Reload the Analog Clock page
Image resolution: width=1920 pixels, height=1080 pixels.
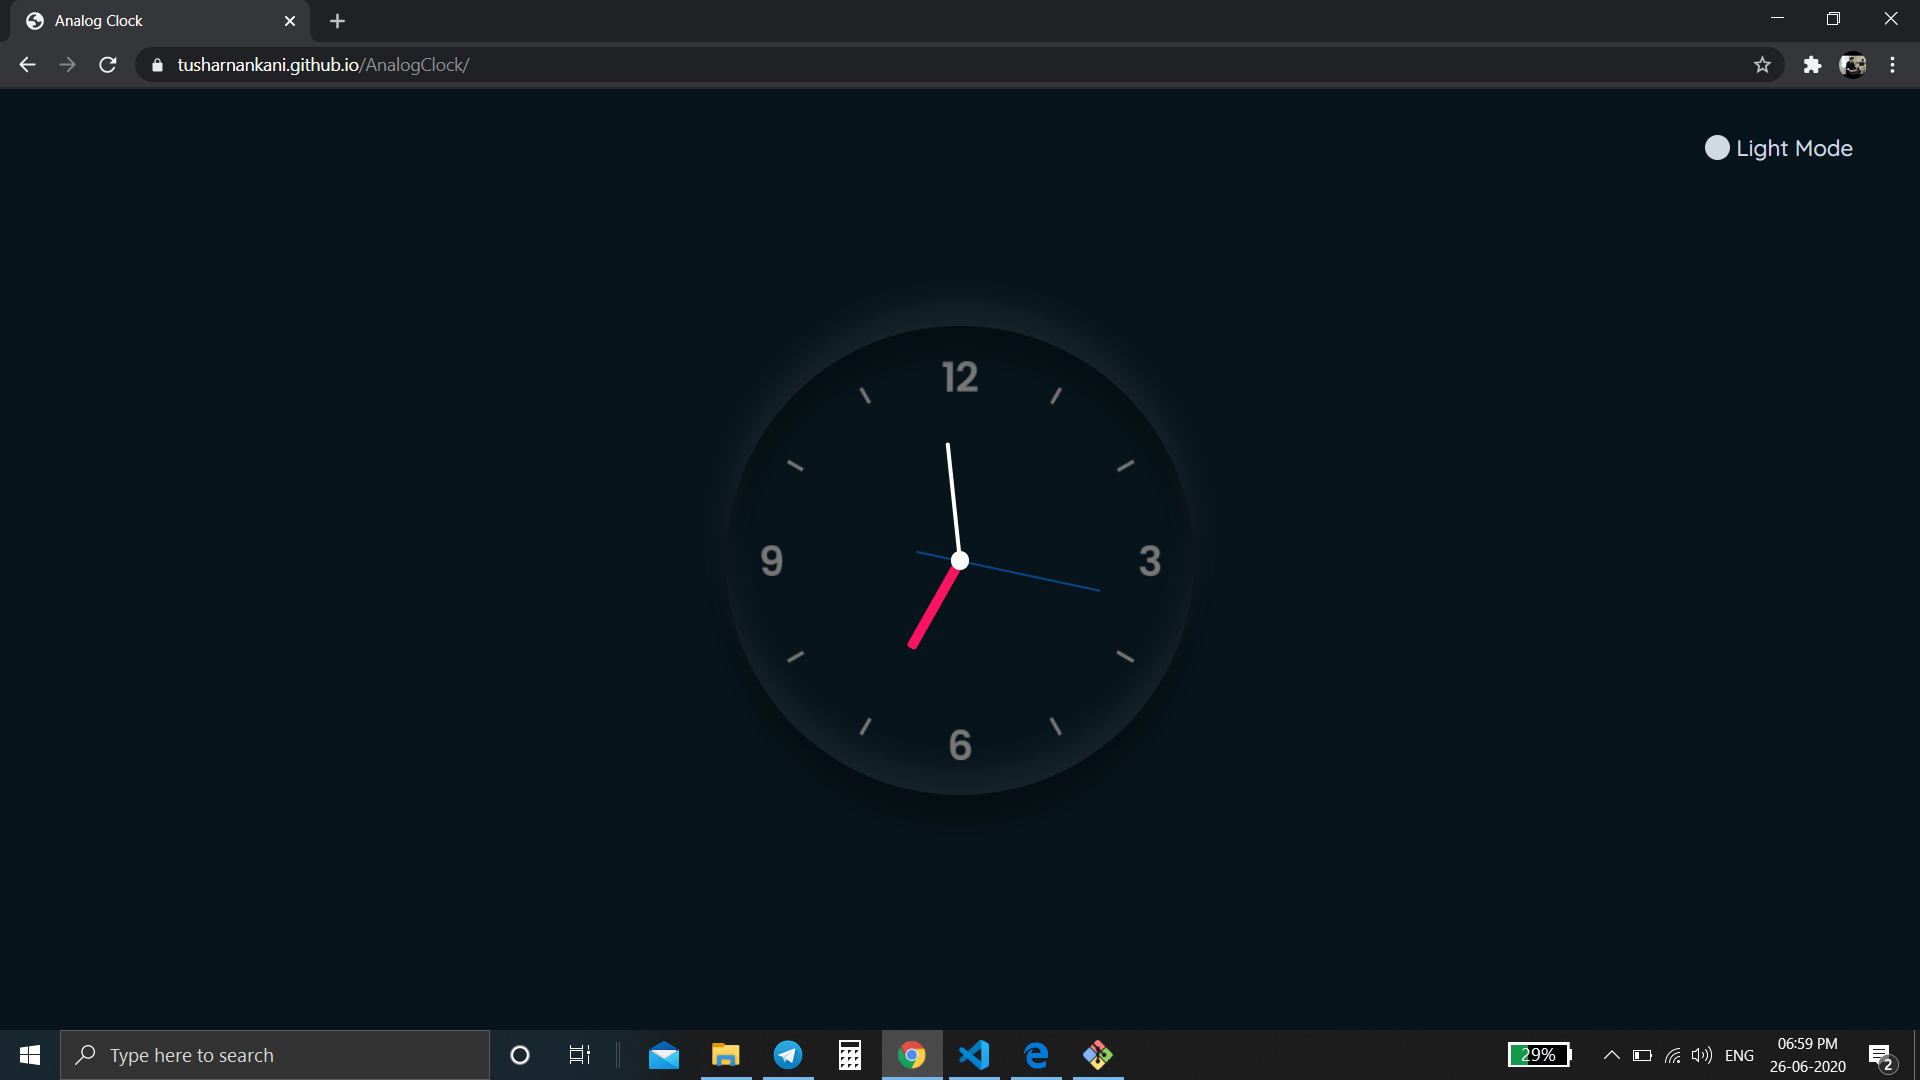(x=107, y=64)
